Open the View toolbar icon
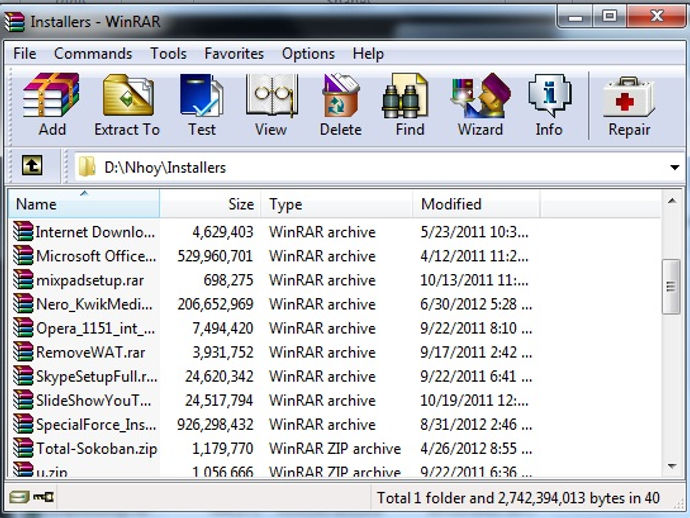This screenshot has height=518, width=690. (x=271, y=96)
